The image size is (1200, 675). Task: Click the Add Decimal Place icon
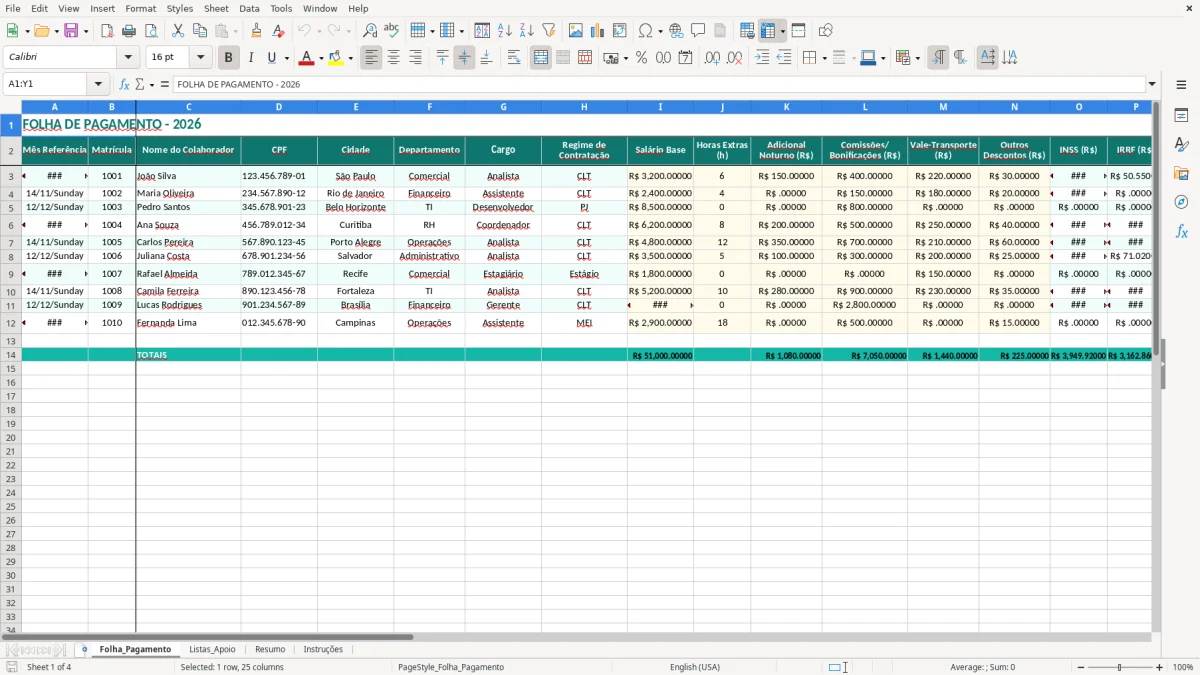[x=712, y=58]
